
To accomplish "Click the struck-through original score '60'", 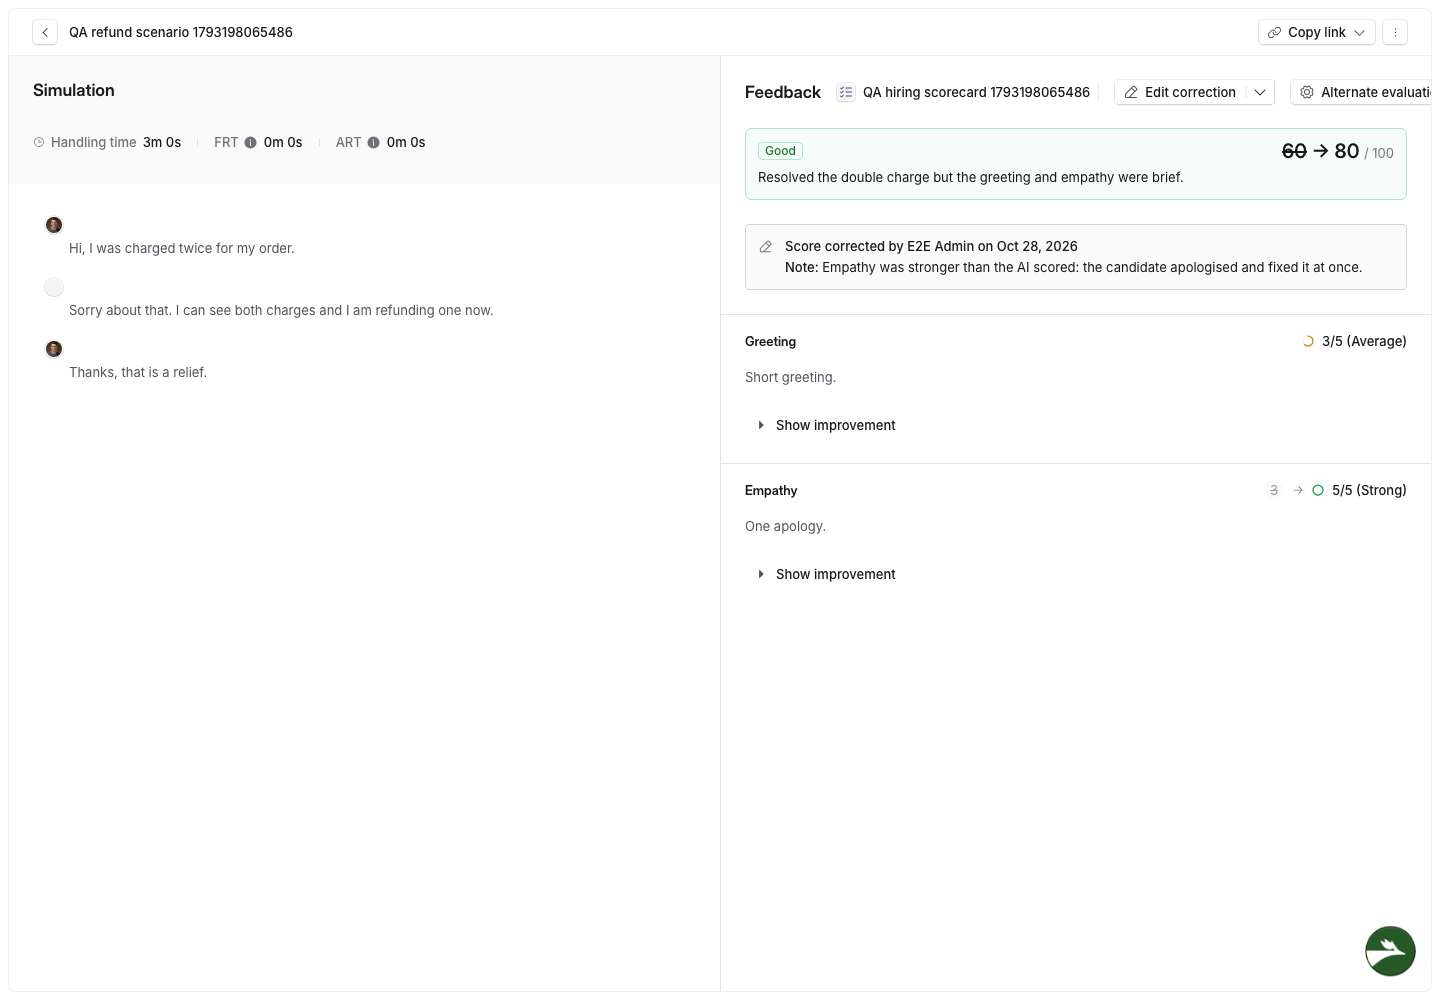I will [1294, 151].
